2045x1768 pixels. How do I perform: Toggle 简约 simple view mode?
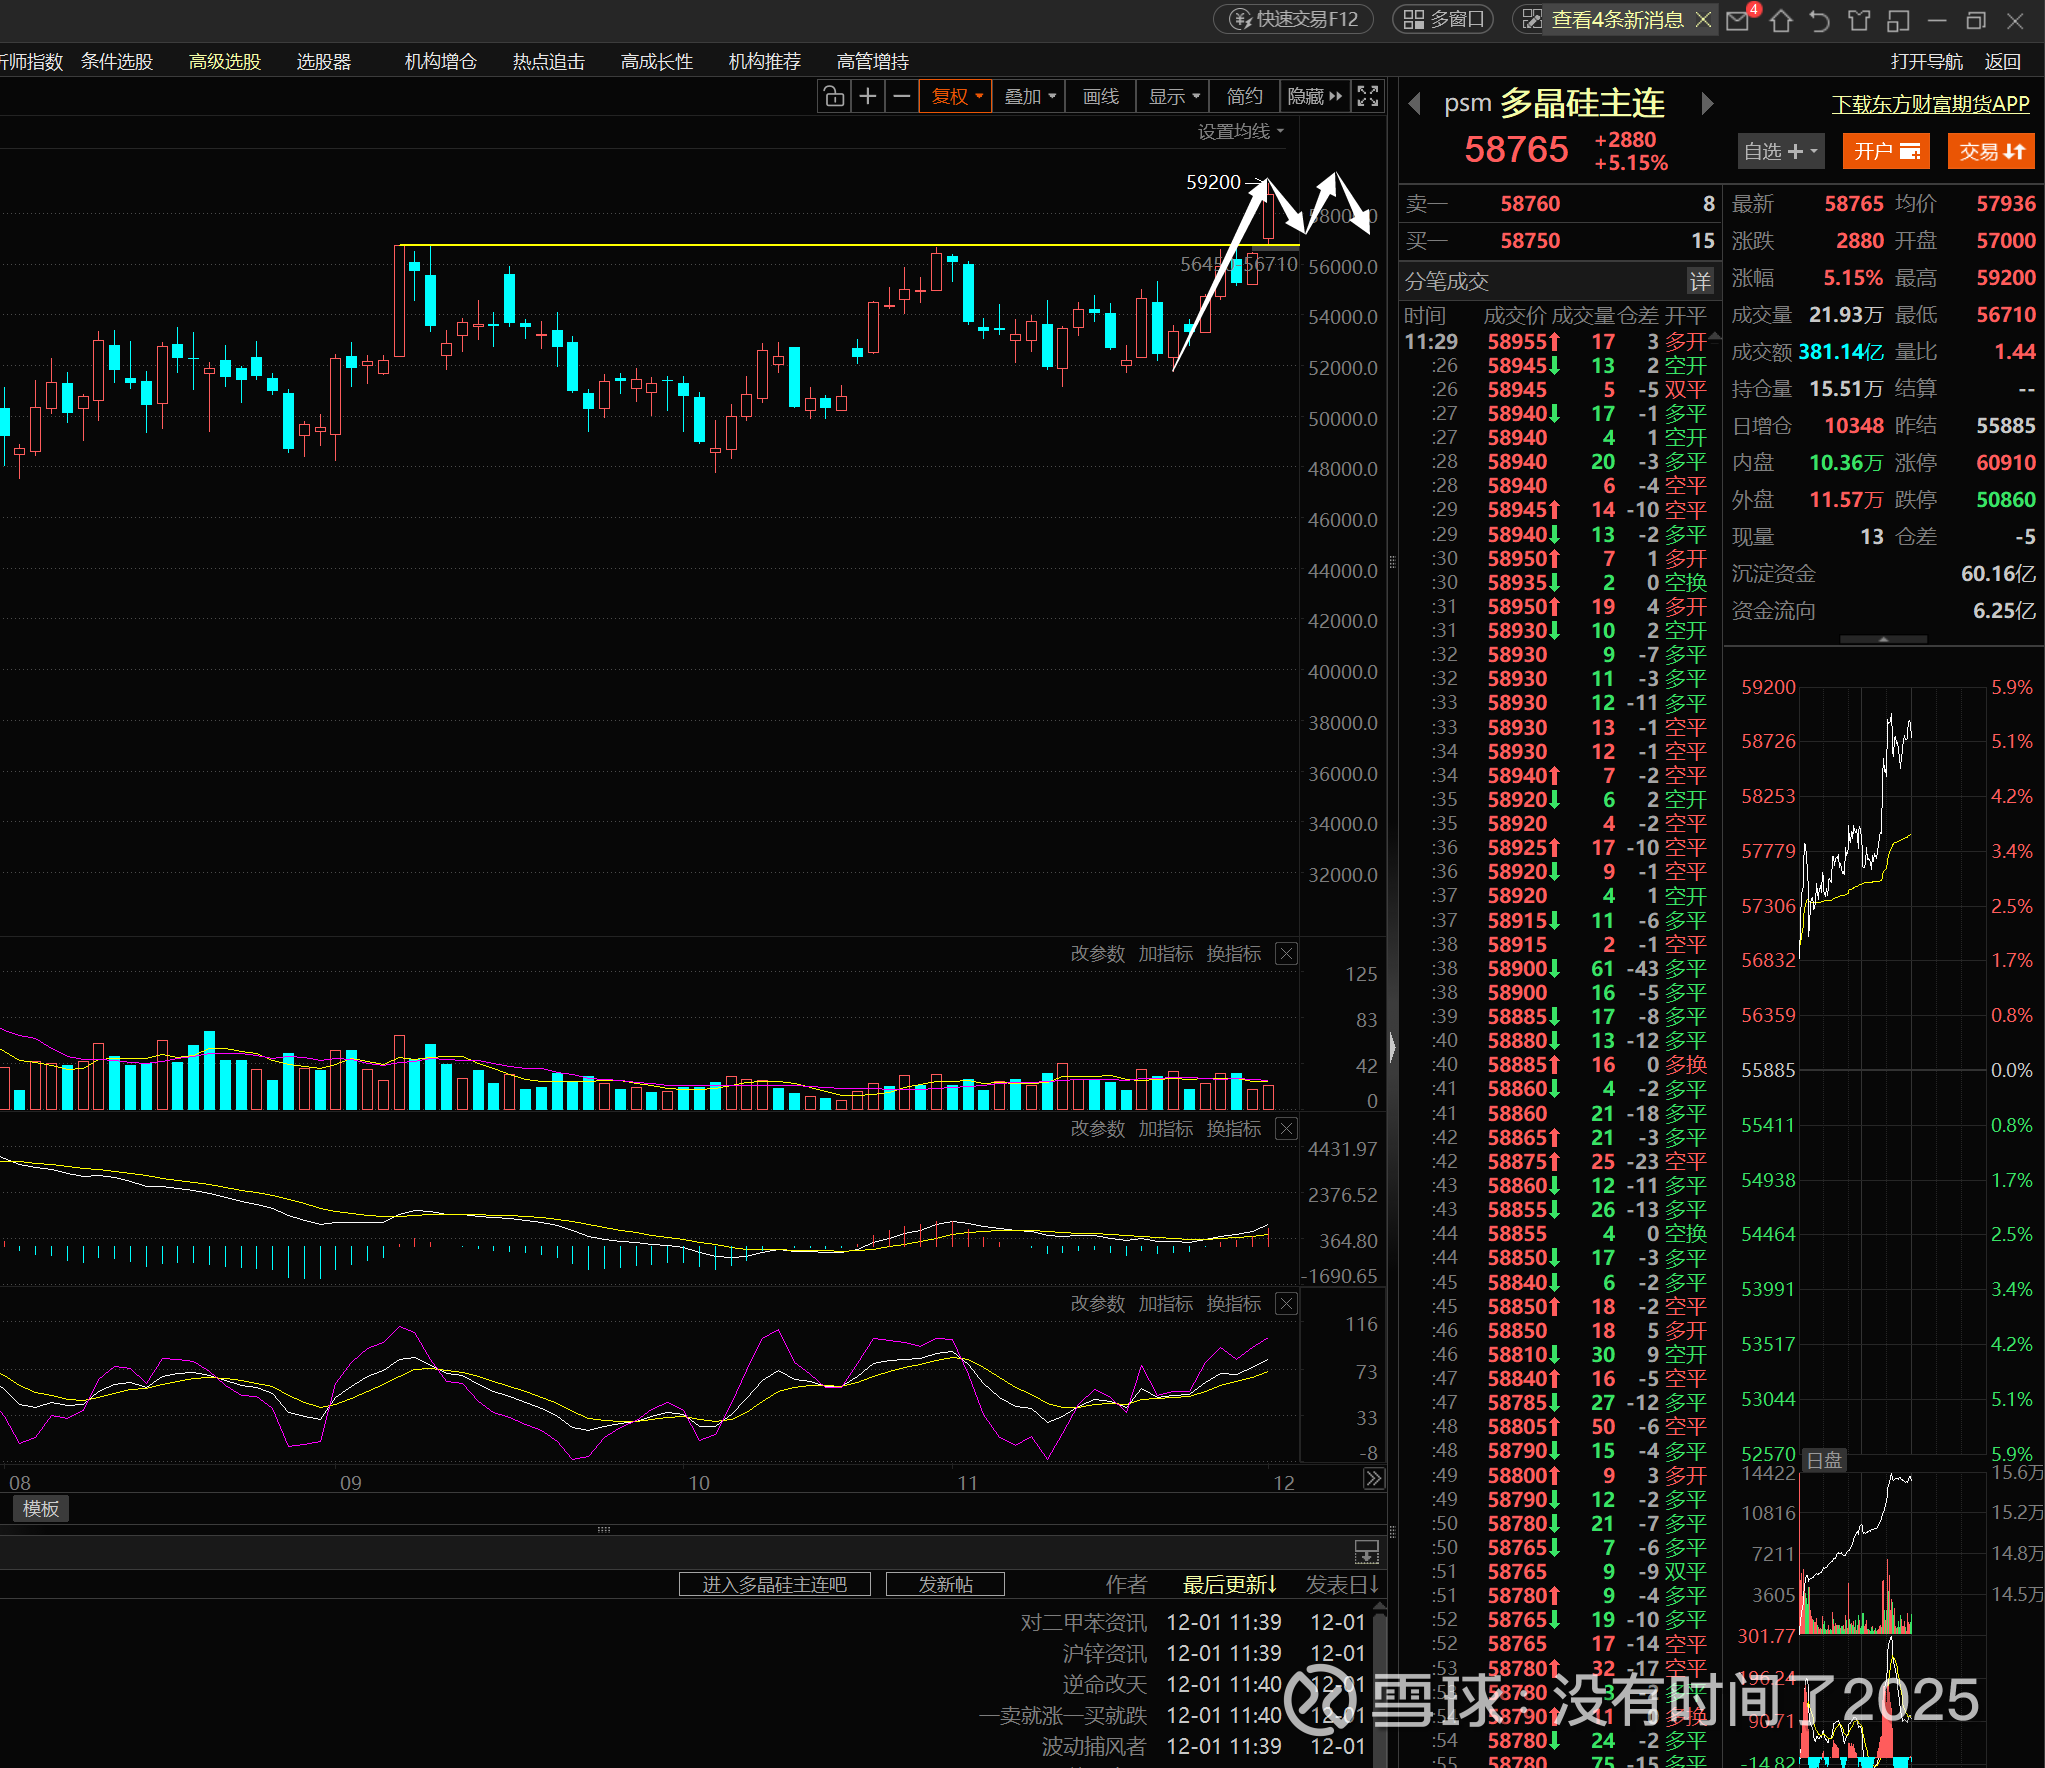pyautogui.click(x=1244, y=97)
